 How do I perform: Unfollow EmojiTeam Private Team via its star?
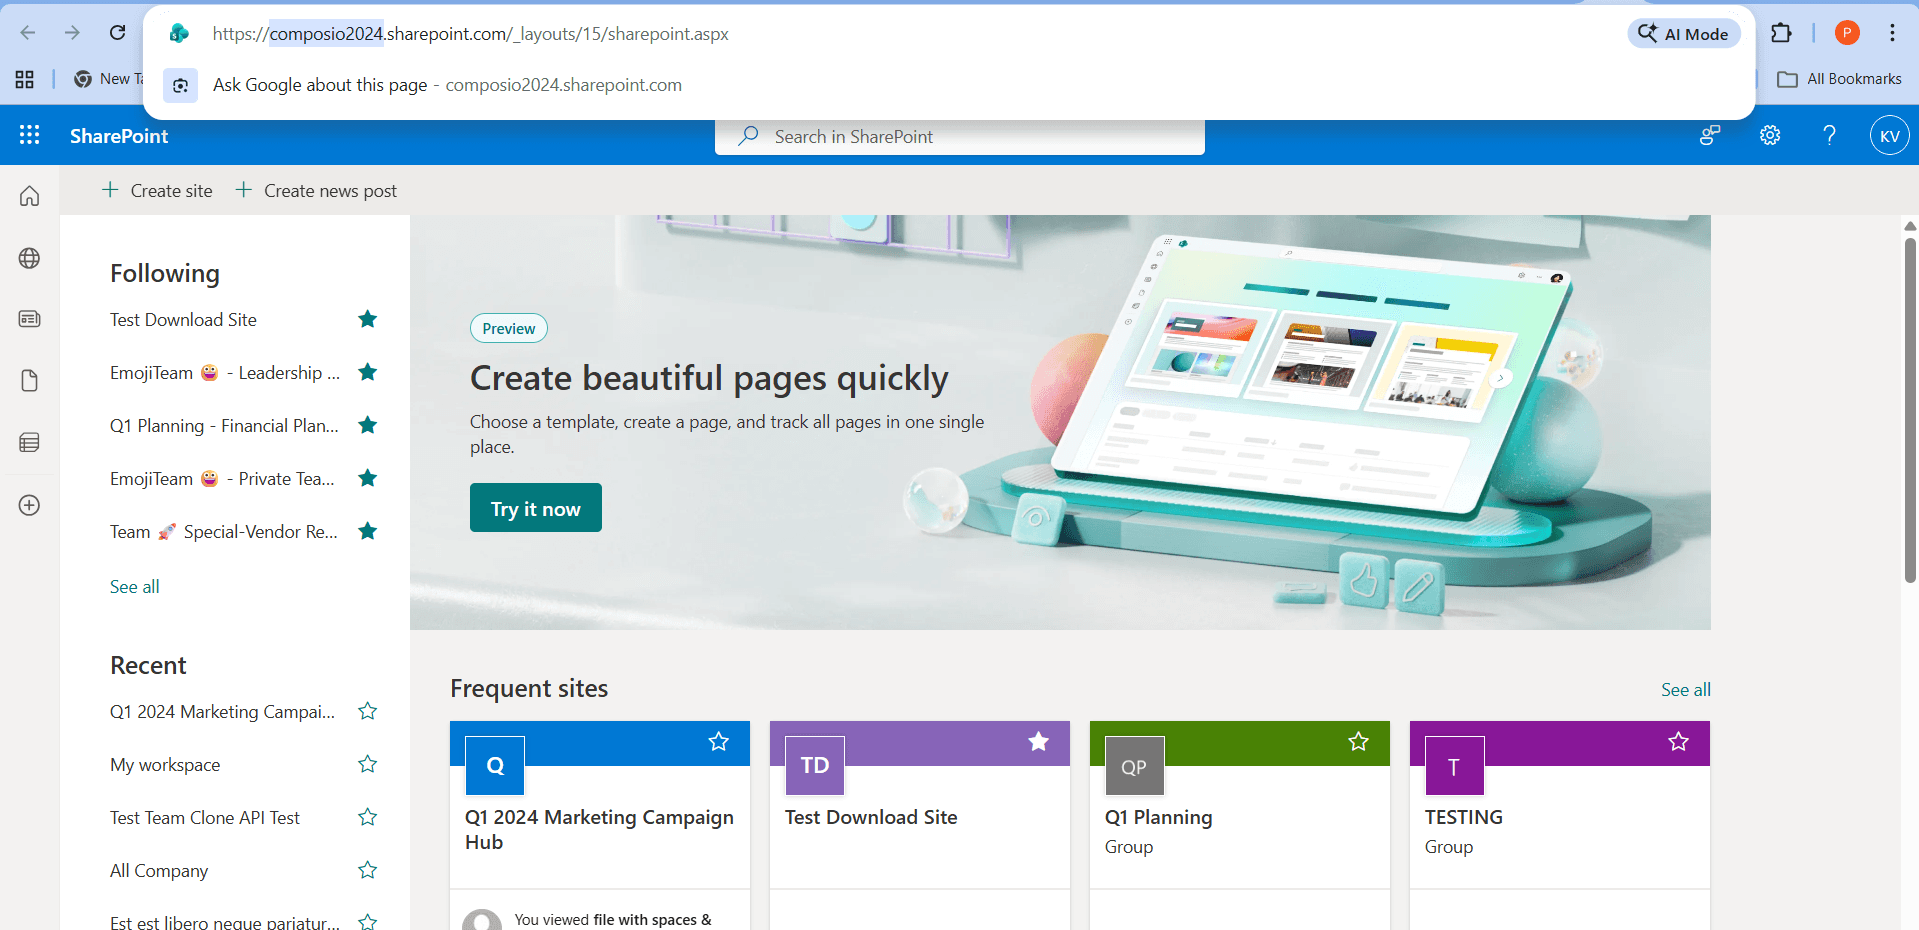click(368, 478)
